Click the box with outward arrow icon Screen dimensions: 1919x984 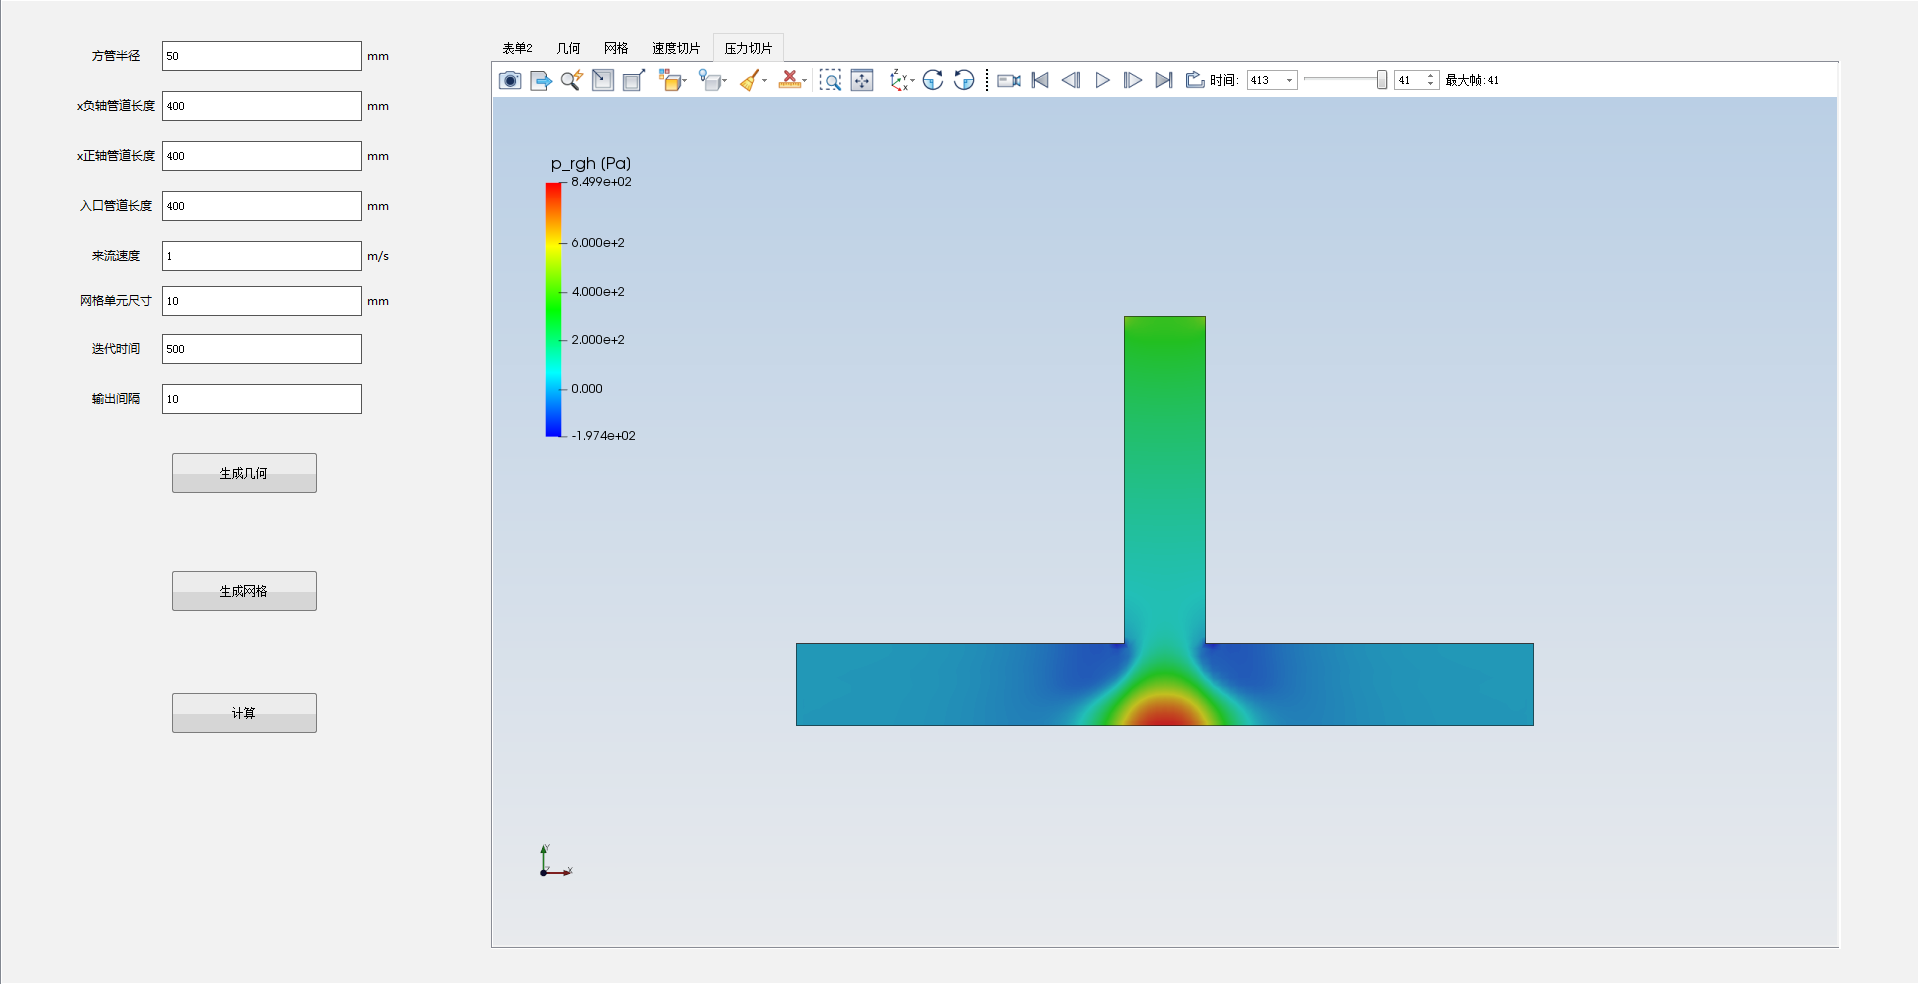coord(634,80)
